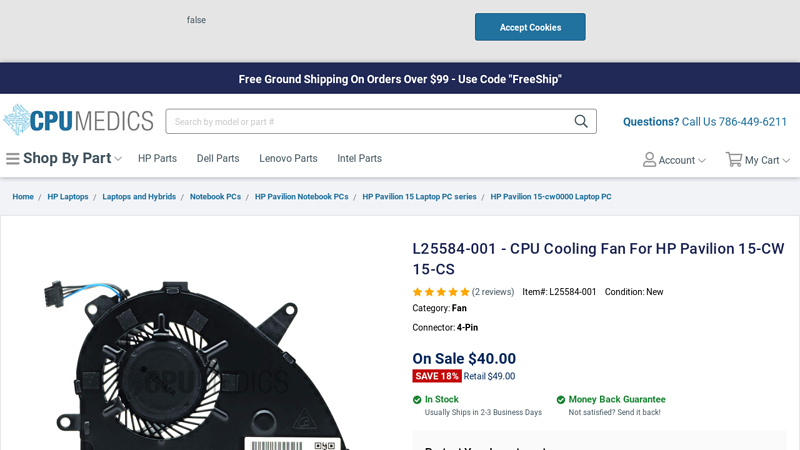Open the (2 reviews) link

coord(493,292)
